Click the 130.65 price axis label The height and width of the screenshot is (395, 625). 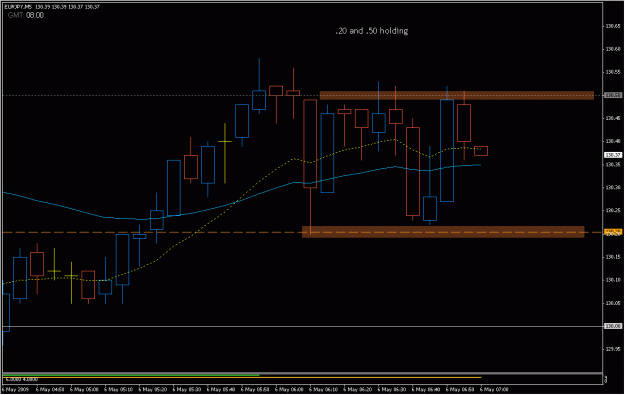tap(613, 26)
